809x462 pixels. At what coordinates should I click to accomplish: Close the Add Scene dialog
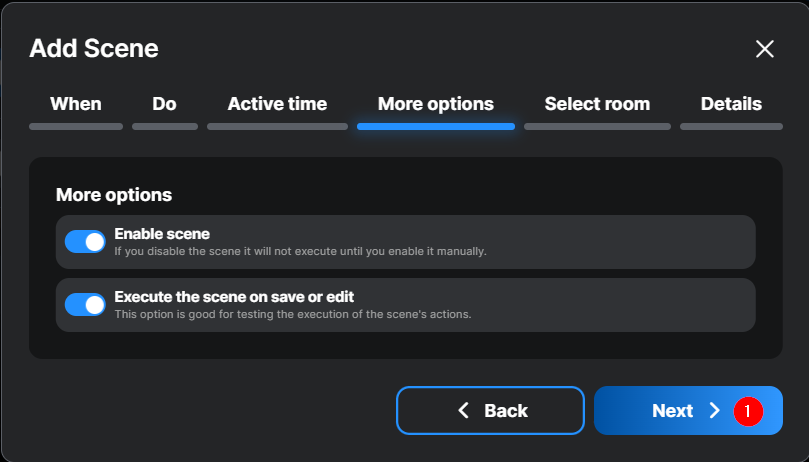765,49
